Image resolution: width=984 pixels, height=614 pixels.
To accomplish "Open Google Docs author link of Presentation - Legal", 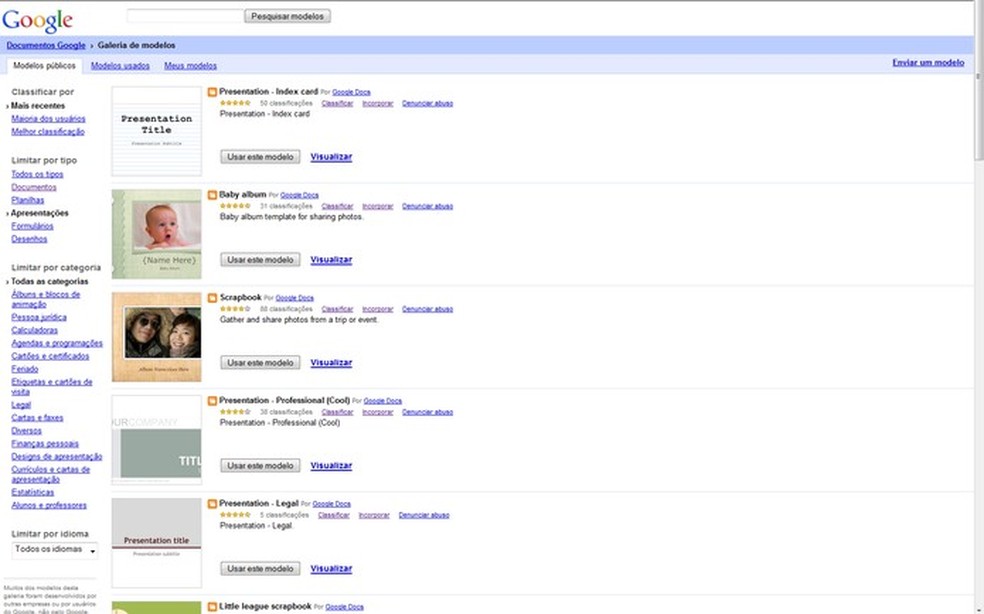I will click(x=331, y=504).
